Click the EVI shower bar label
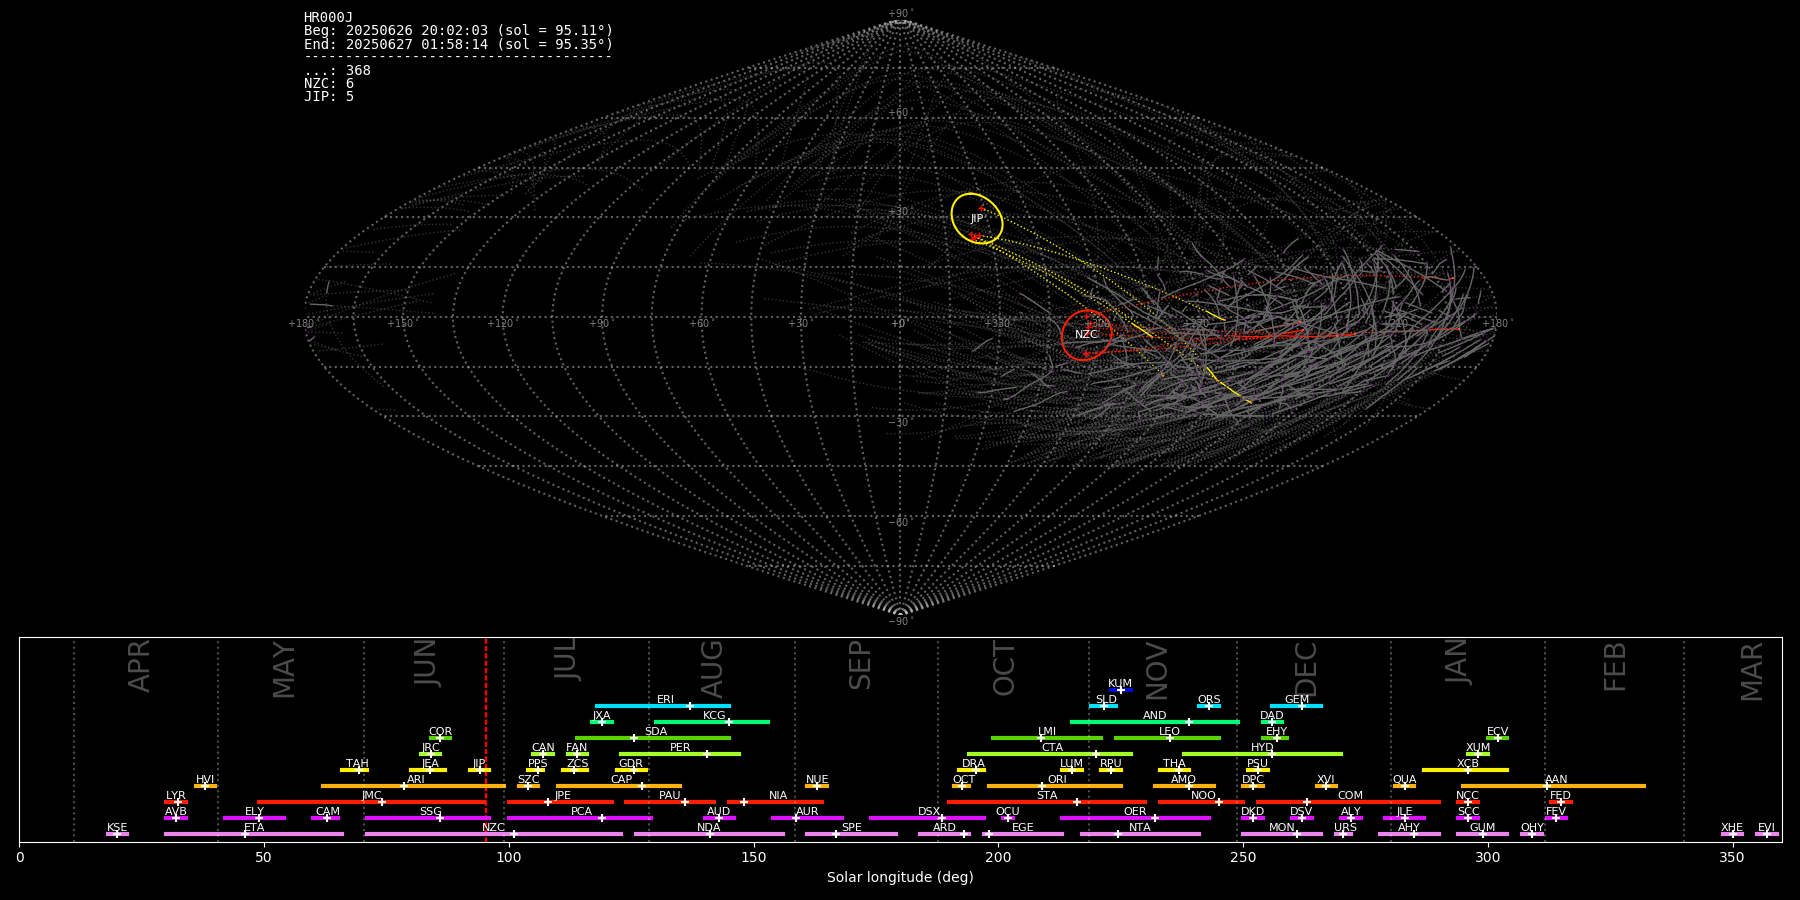 click(1767, 828)
